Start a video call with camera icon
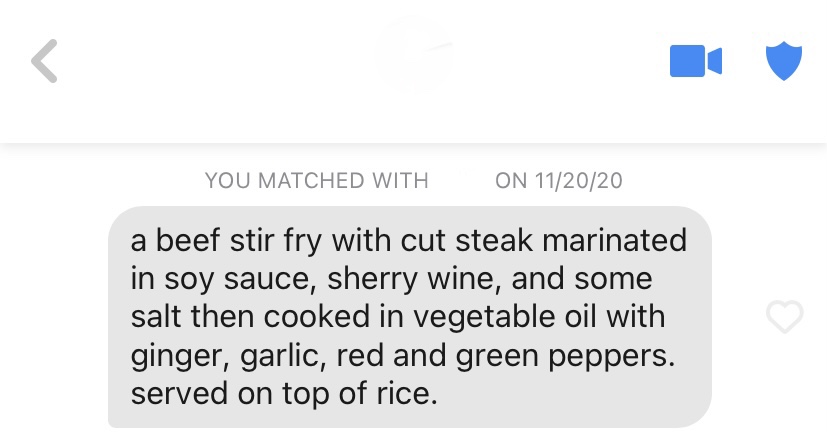827x432 pixels. 695,61
